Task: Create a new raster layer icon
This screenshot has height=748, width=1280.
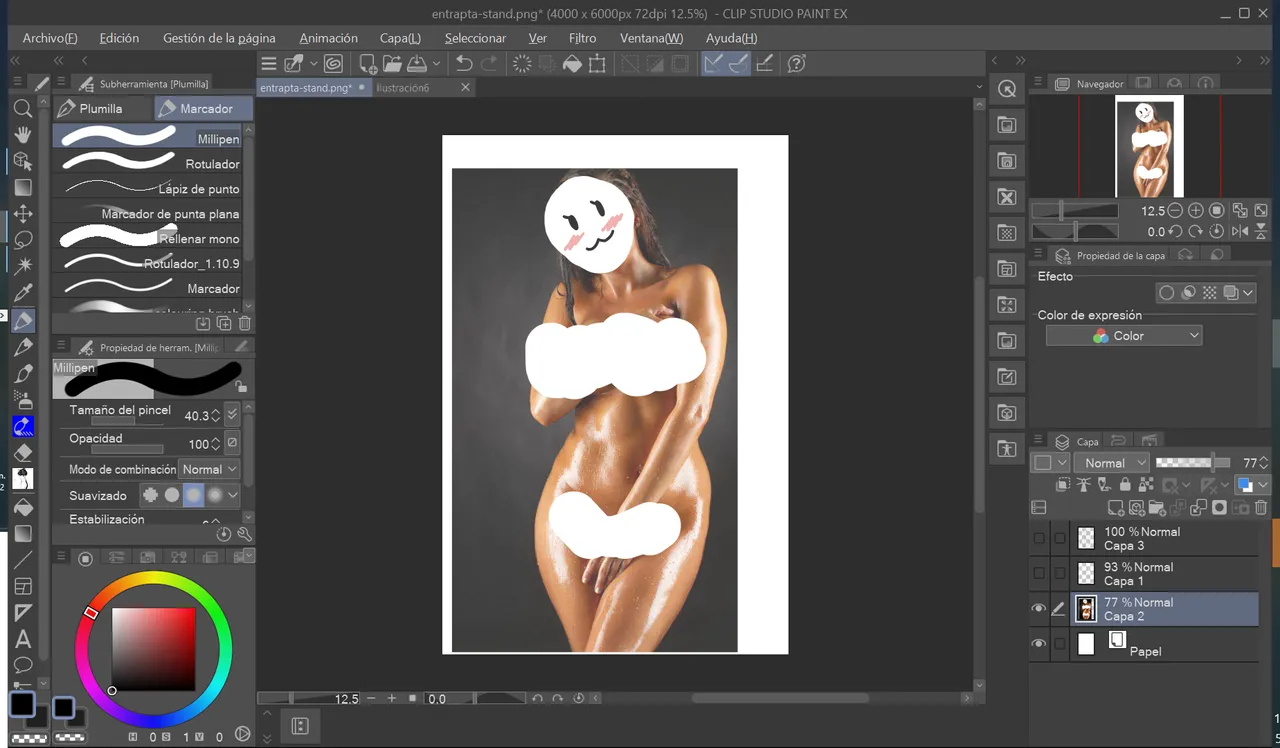Action: 1115,508
